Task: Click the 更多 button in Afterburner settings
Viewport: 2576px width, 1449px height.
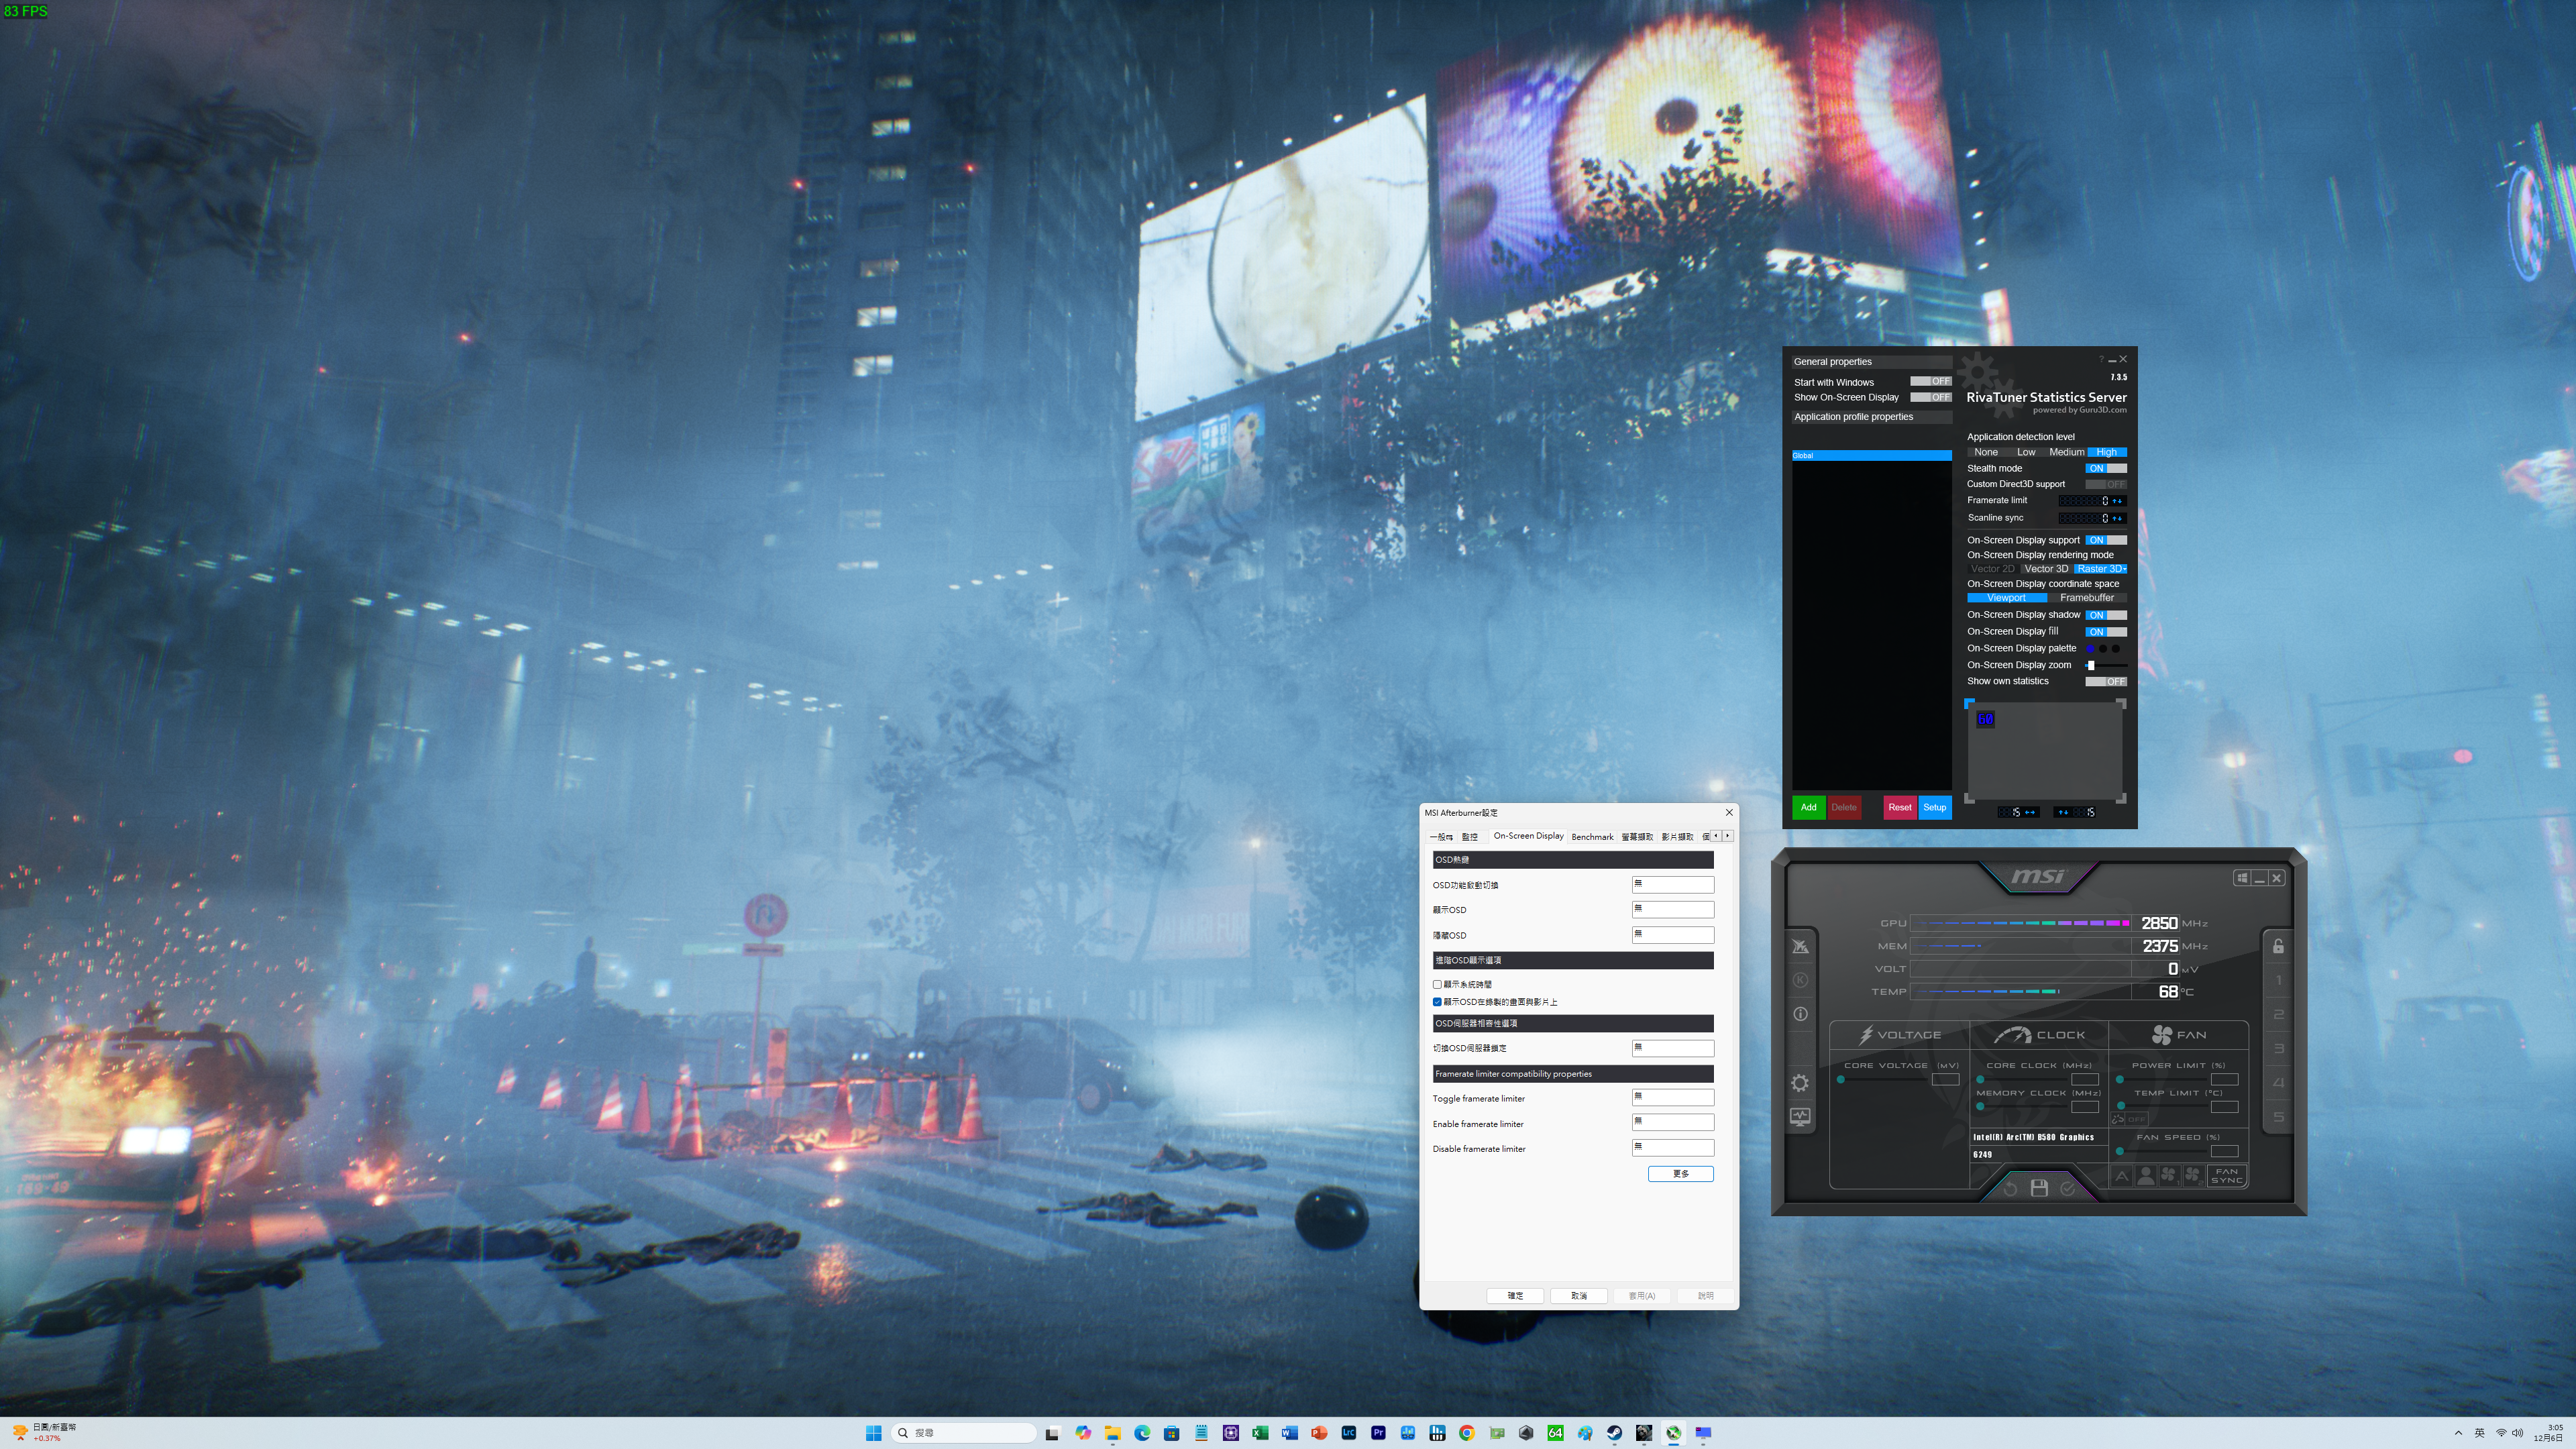Action: pyautogui.click(x=1680, y=1174)
